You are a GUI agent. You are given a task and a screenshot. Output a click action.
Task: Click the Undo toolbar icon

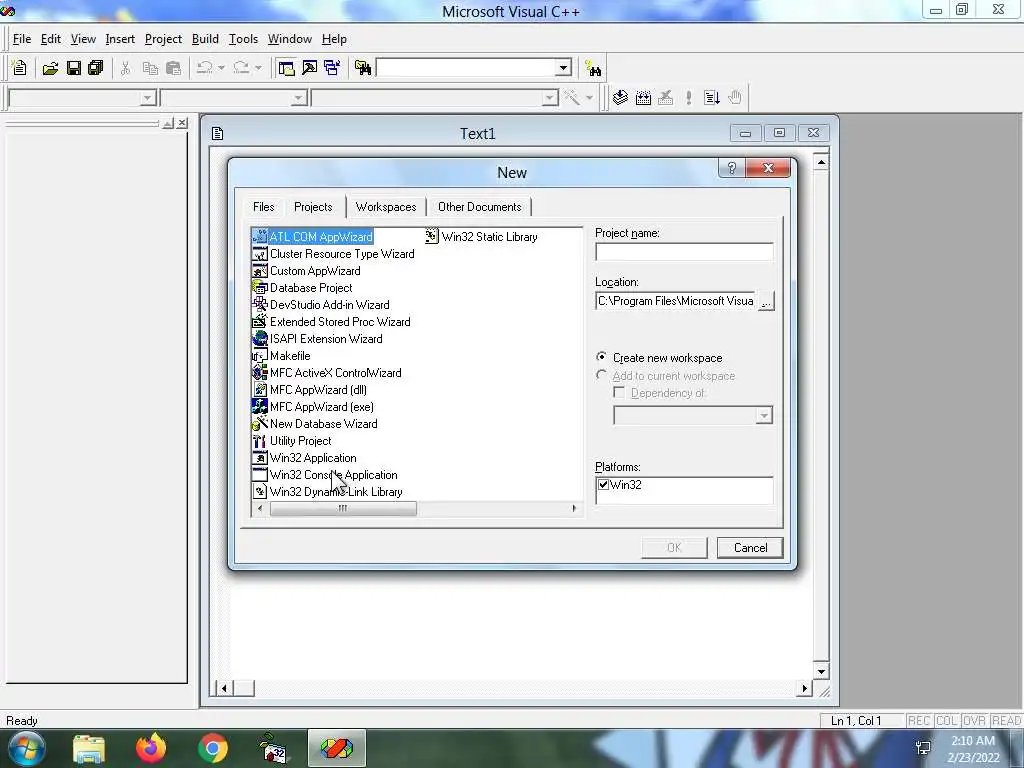point(204,67)
